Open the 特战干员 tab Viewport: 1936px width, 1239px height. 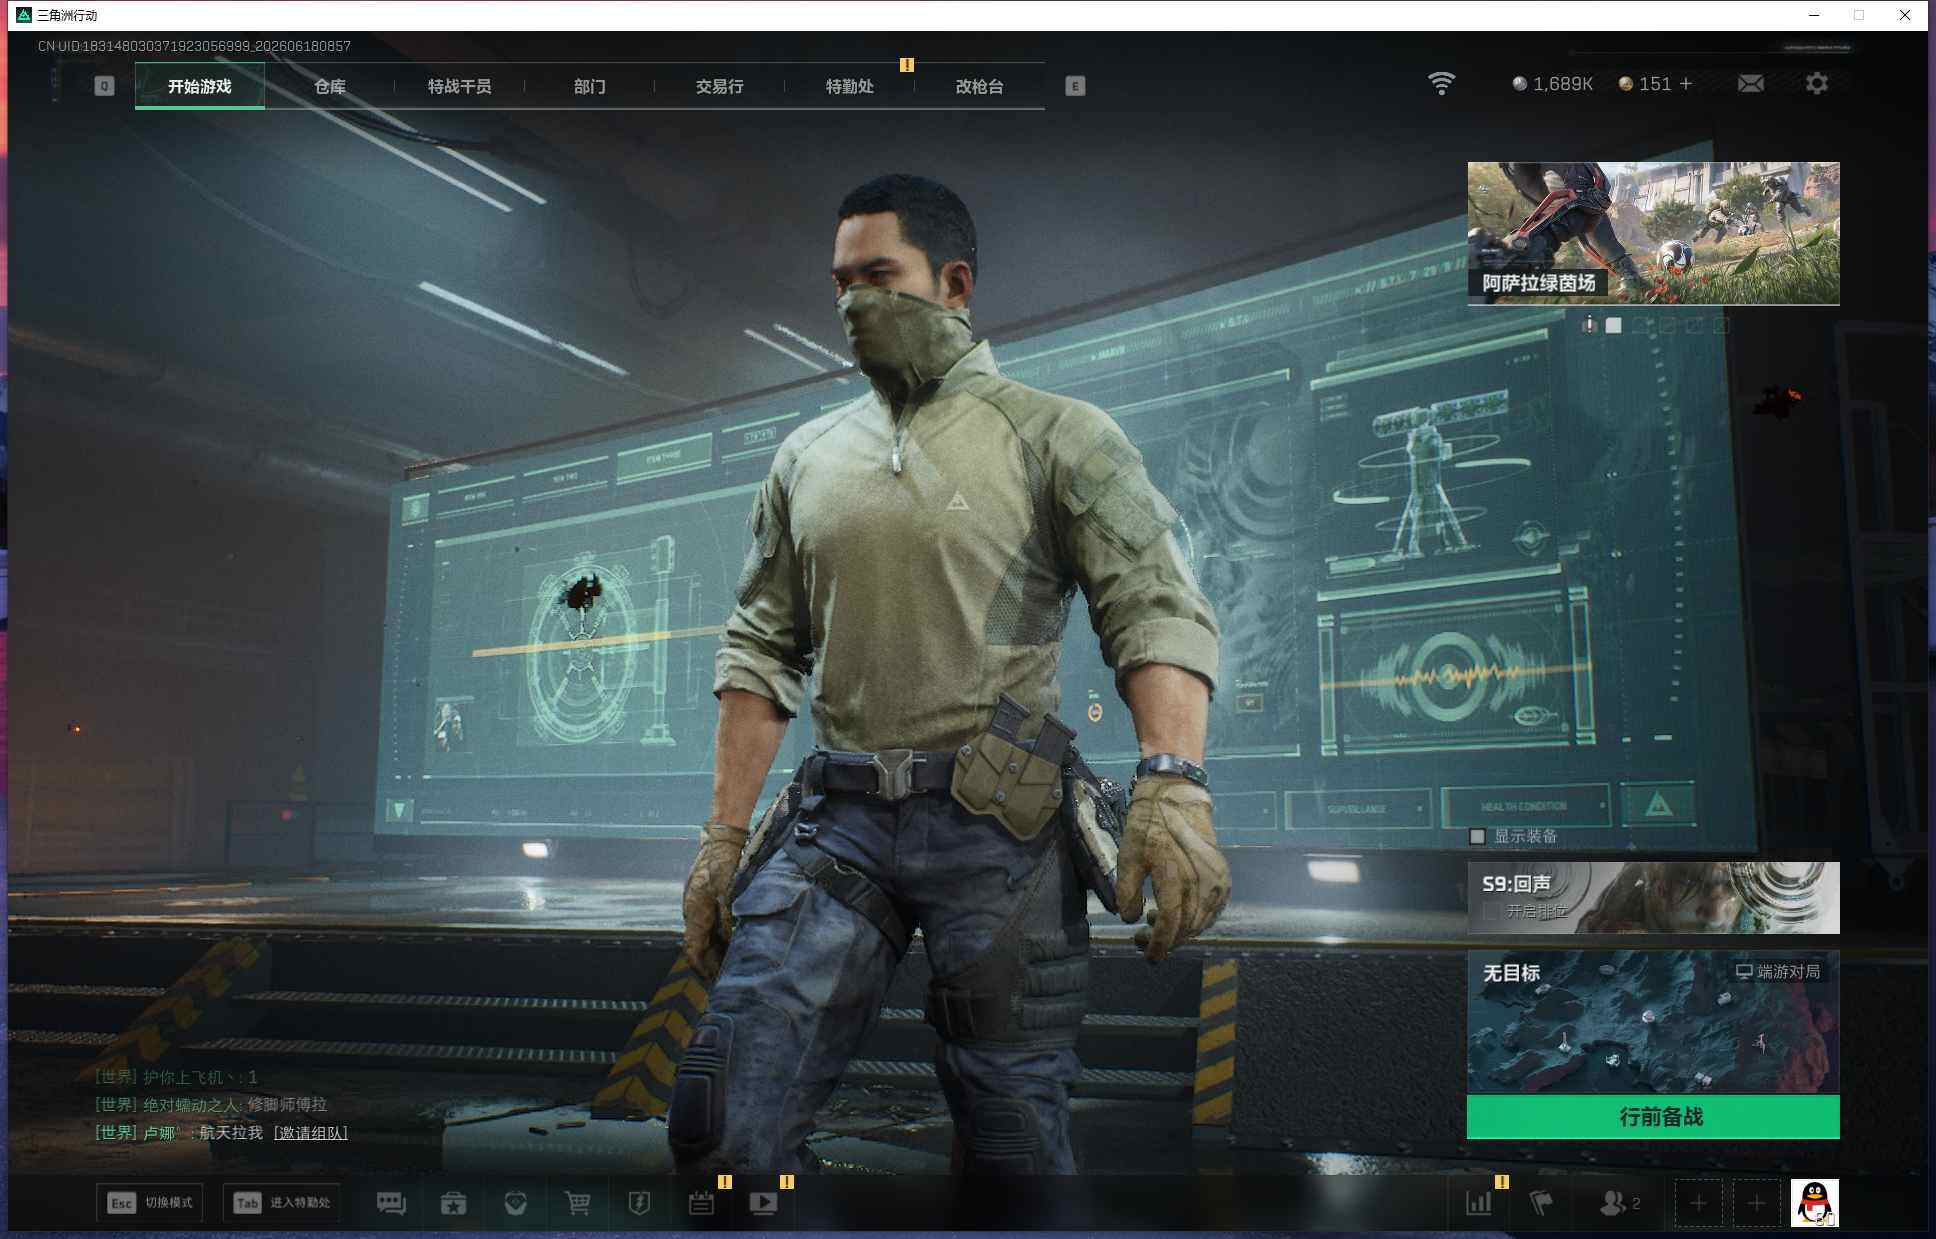(x=460, y=86)
